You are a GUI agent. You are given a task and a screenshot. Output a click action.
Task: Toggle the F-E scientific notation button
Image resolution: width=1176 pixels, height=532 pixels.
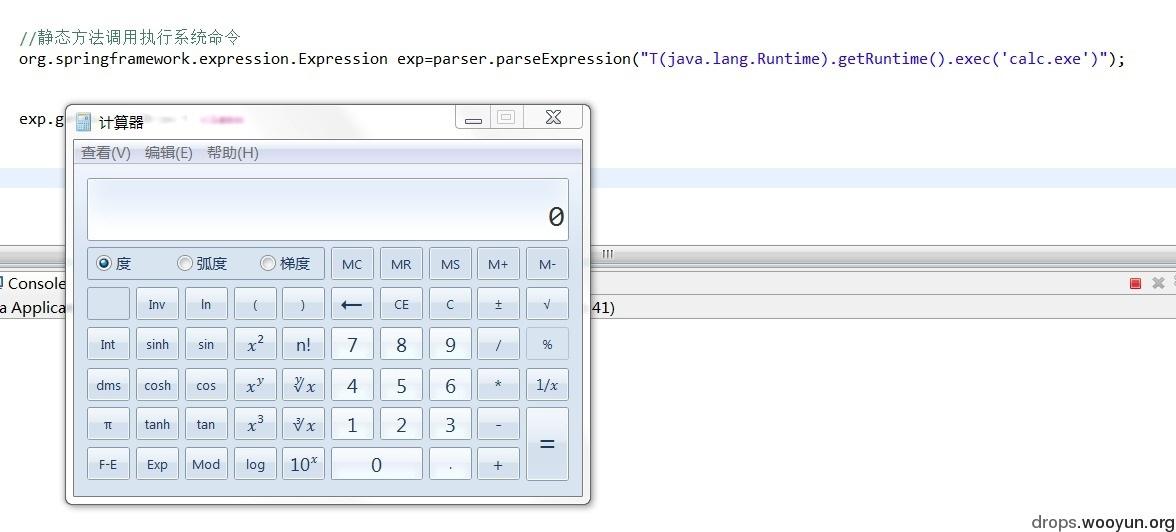(108, 464)
